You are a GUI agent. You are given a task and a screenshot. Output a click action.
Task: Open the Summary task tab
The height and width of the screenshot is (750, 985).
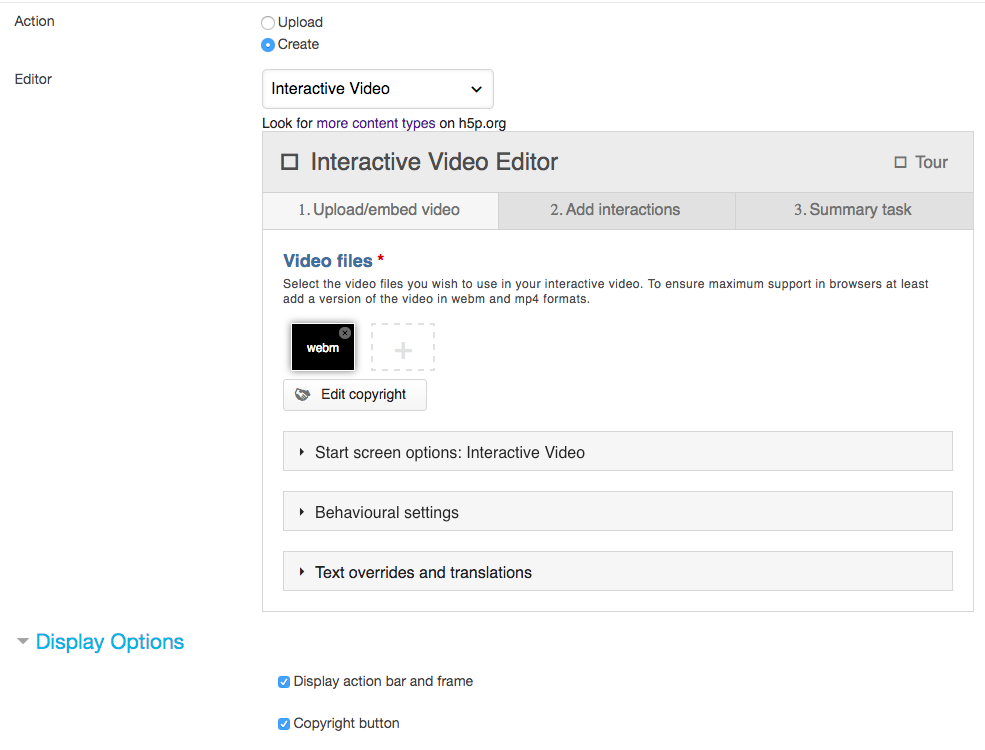(854, 210)
